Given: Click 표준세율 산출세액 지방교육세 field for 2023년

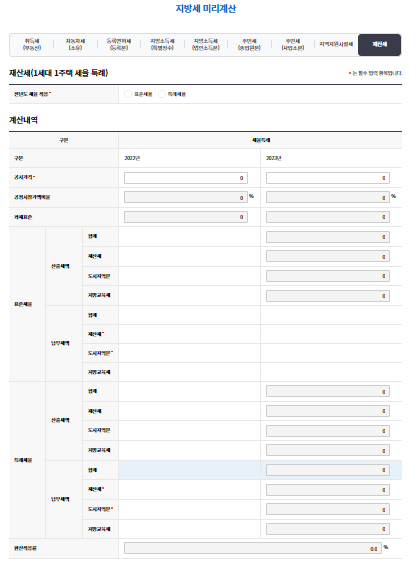Looking at the screenshot, I should (328, 296).
